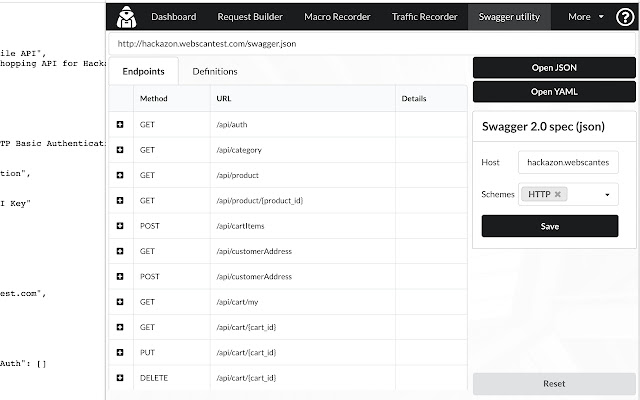Switch to the Definitions tab
This screenshot has width=640, height=400.
215,72
